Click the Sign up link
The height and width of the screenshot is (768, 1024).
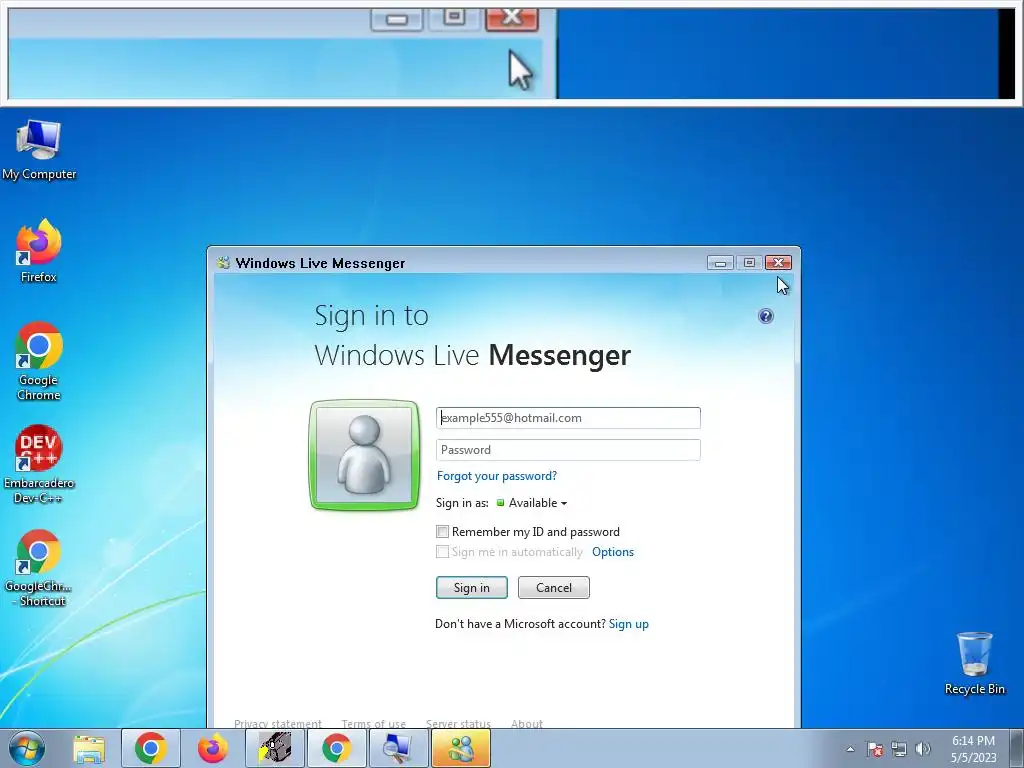628,624
